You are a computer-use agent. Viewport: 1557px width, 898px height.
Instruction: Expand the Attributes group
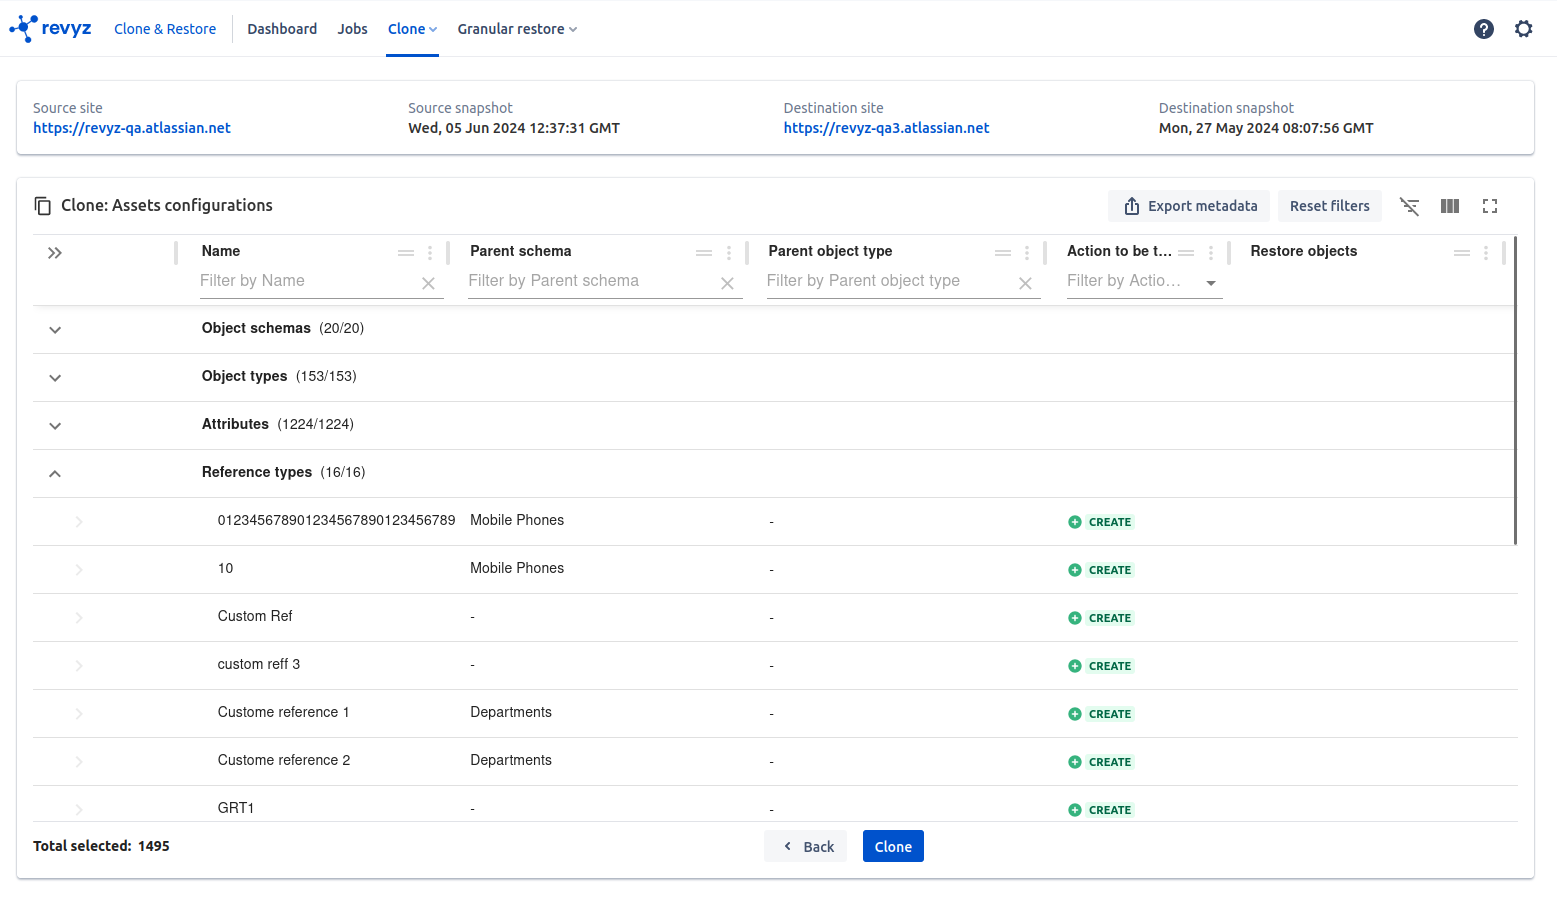(55, 426)
